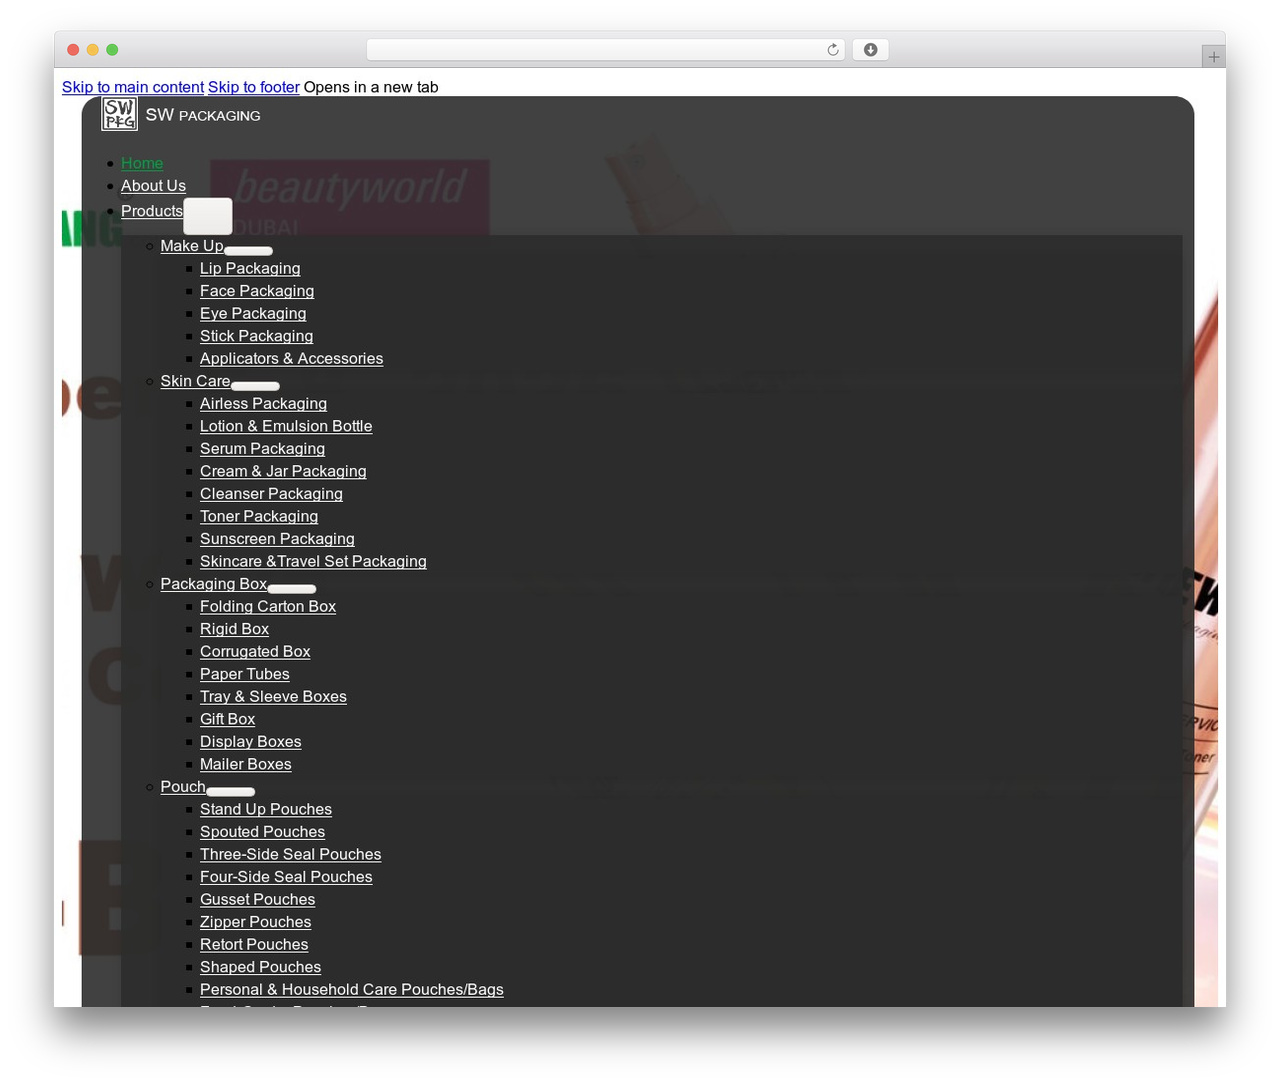Screen dimensions: 1280x1084
Task: Open Lotion & Emulsion Bottle link
Action: [286, 426]
